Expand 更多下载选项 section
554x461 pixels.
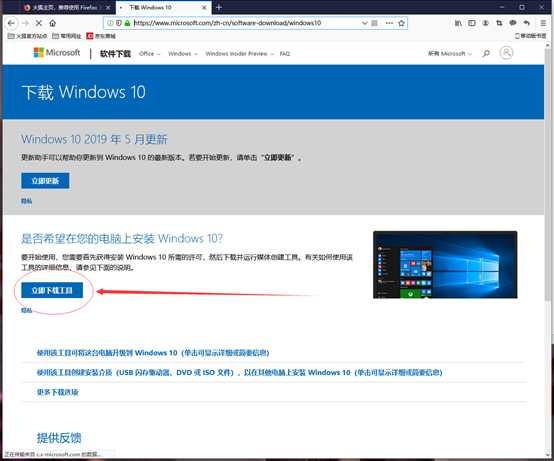coord(58,392)
